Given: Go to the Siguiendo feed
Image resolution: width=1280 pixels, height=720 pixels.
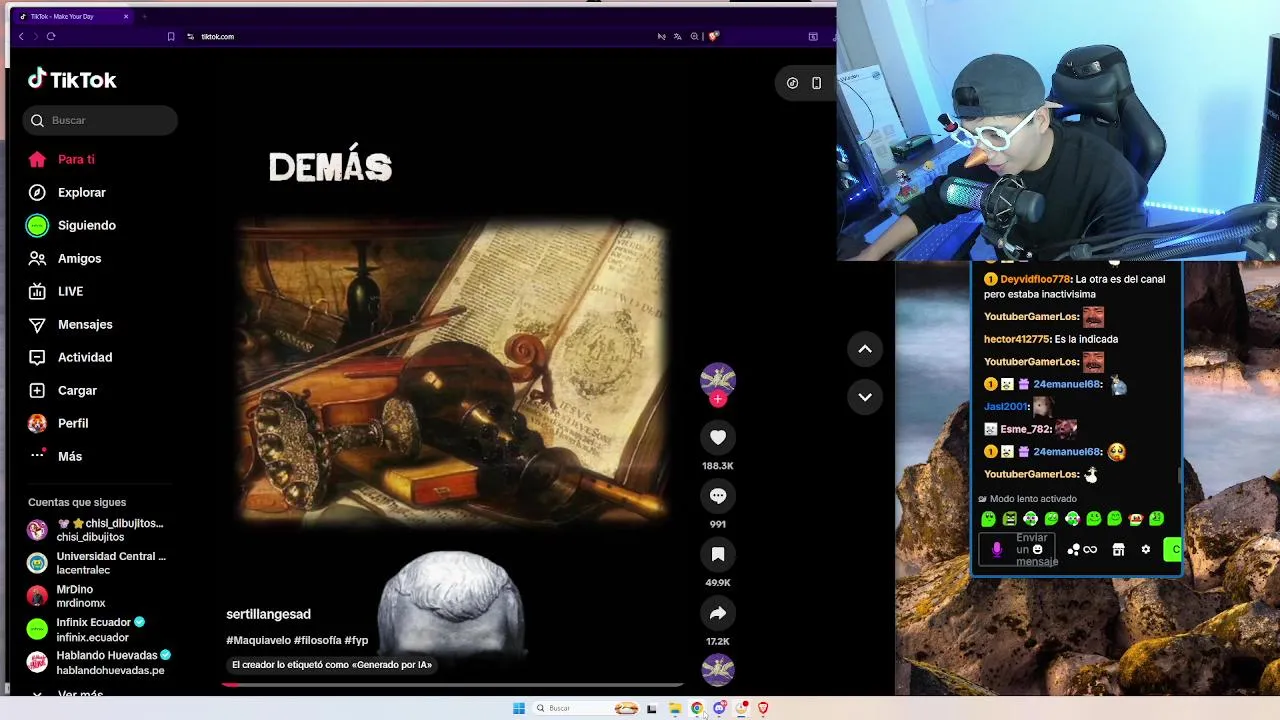Looking at the screenshot, I should [x=72, y=225].
